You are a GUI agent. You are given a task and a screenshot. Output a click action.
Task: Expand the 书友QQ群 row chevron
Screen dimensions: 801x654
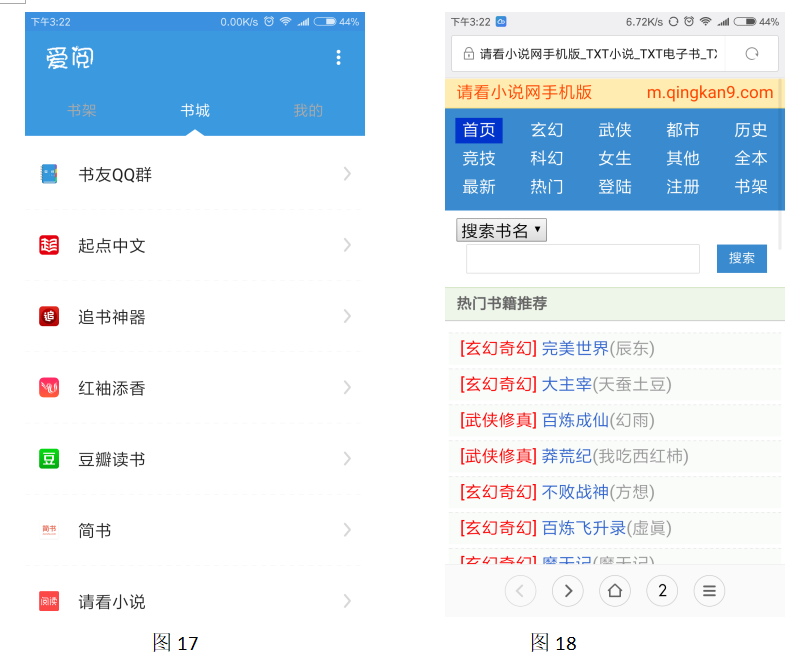[x=347, y=174]
